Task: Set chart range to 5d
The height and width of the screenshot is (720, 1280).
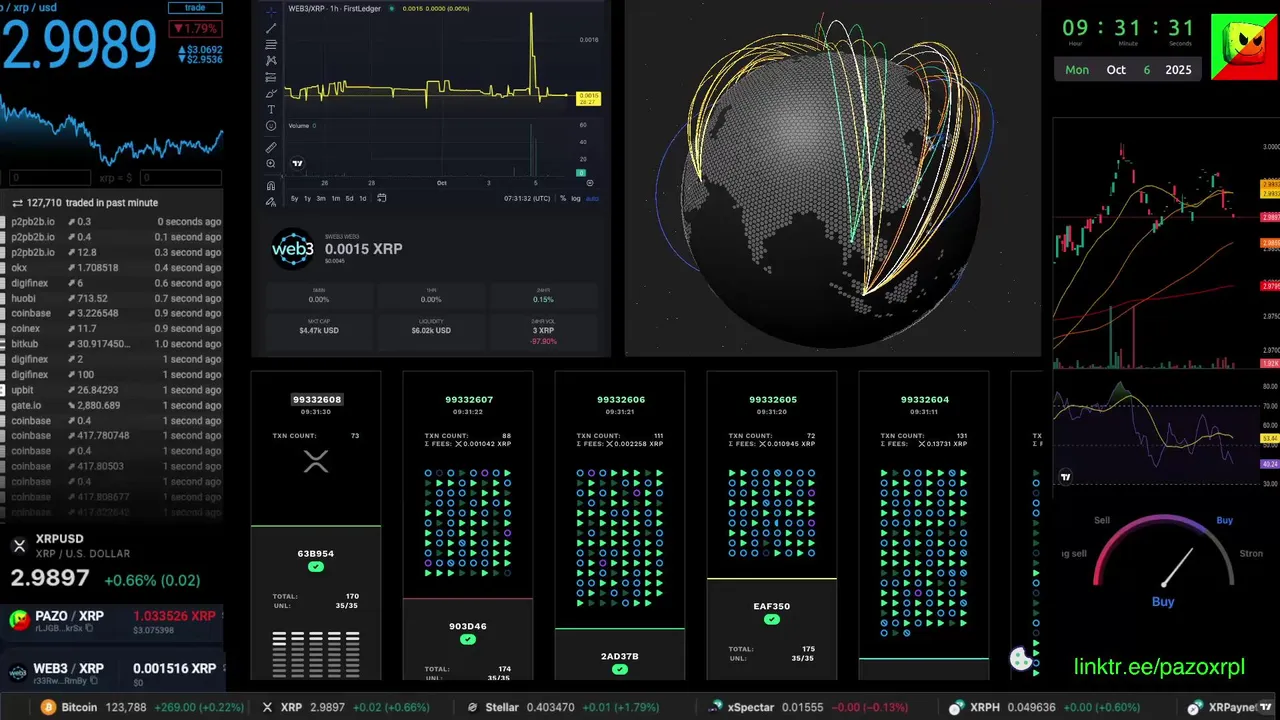Action: click(x=349, y=198)
